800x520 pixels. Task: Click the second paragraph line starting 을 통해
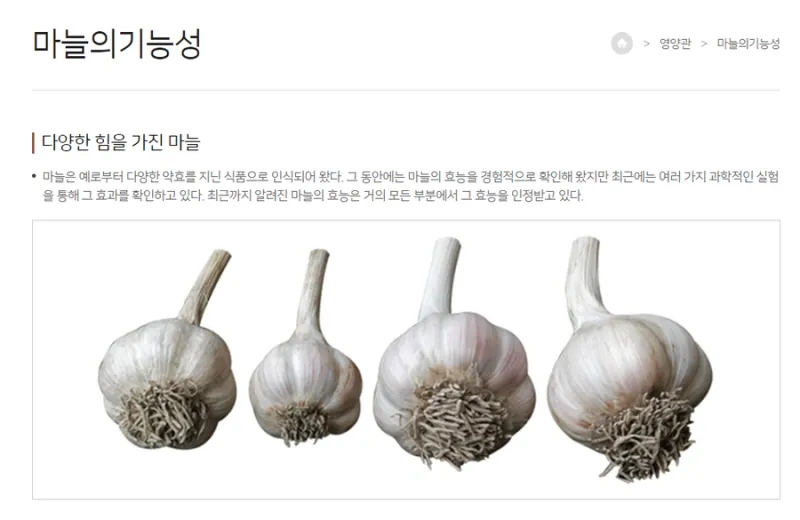(313, 195)
